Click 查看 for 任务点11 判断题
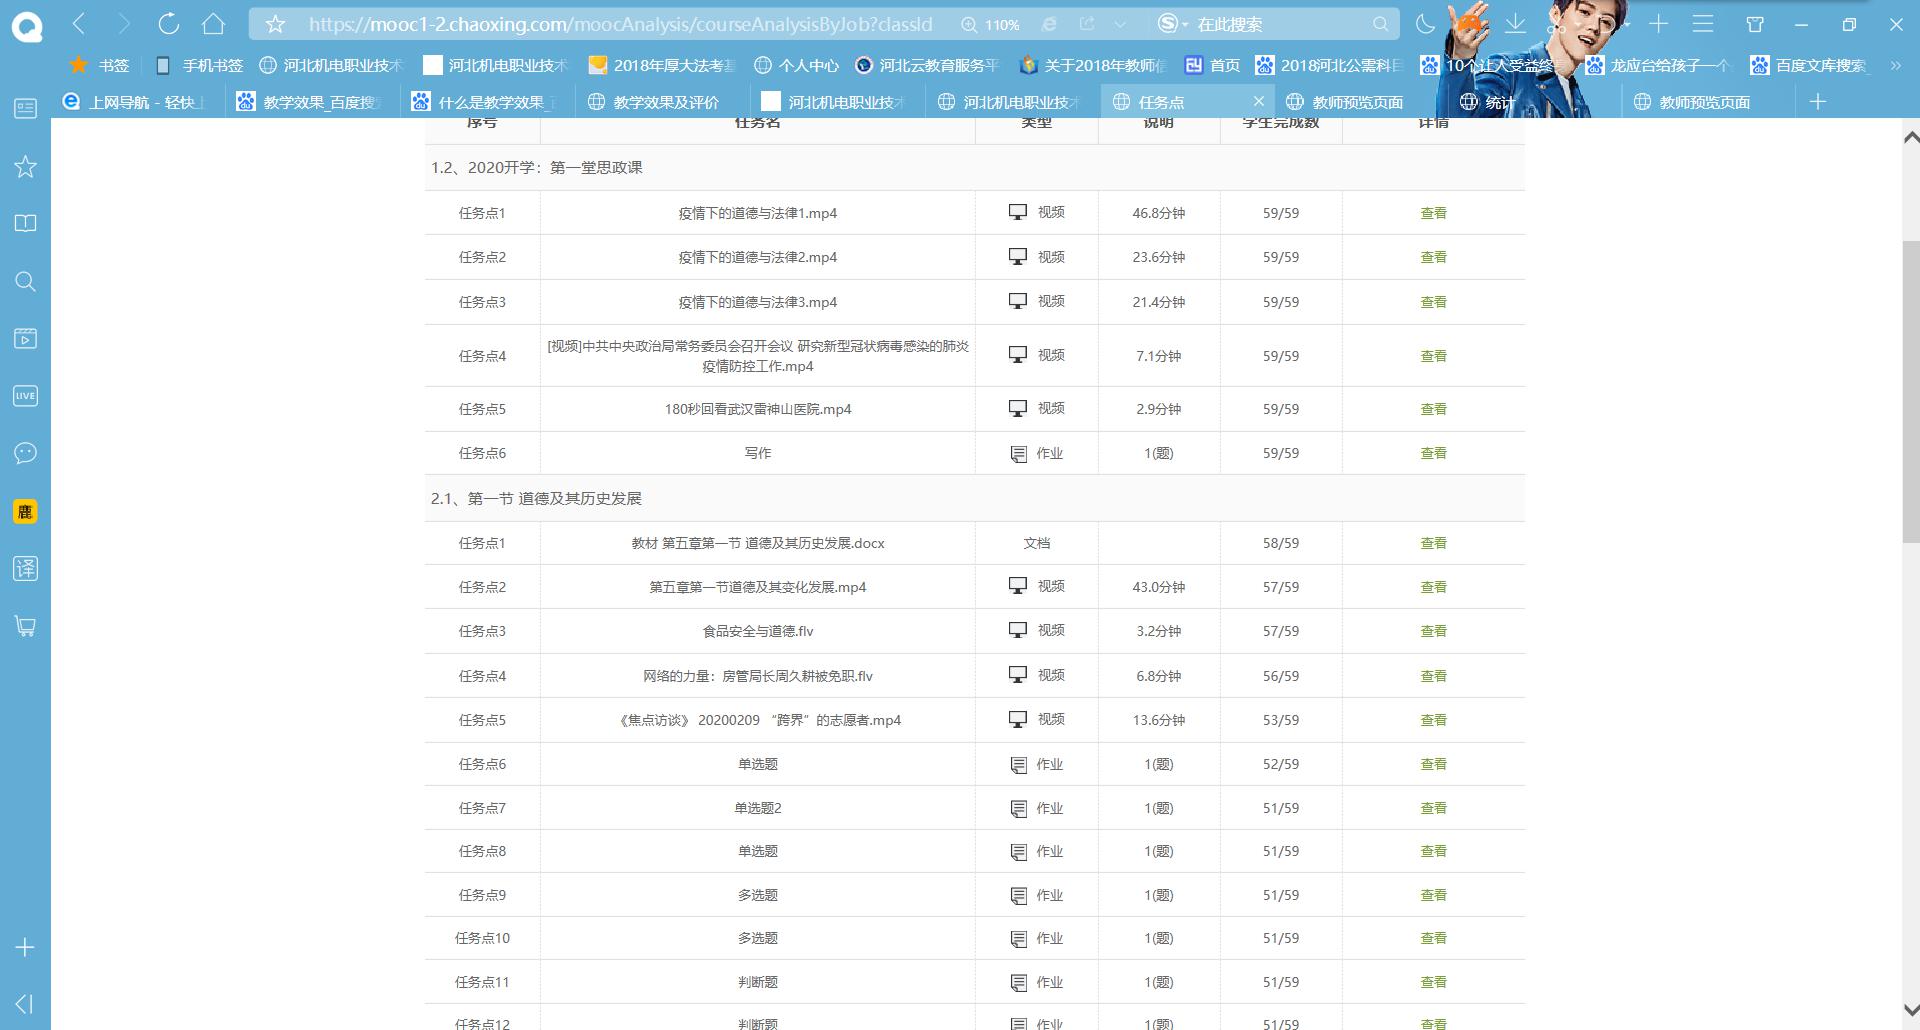The height and width of the screenshot is (1030, 1920). [1433, 982]
